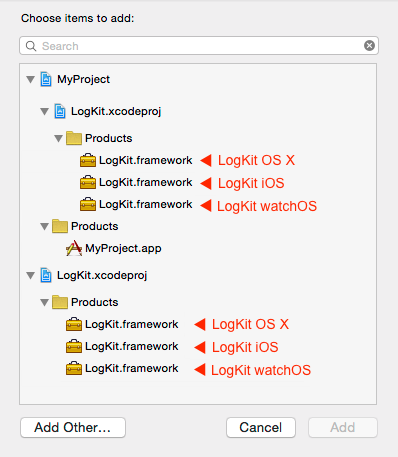Click Products folder icon inside MyProject's nested LogKit.xcodeproj

click(74, 138)
